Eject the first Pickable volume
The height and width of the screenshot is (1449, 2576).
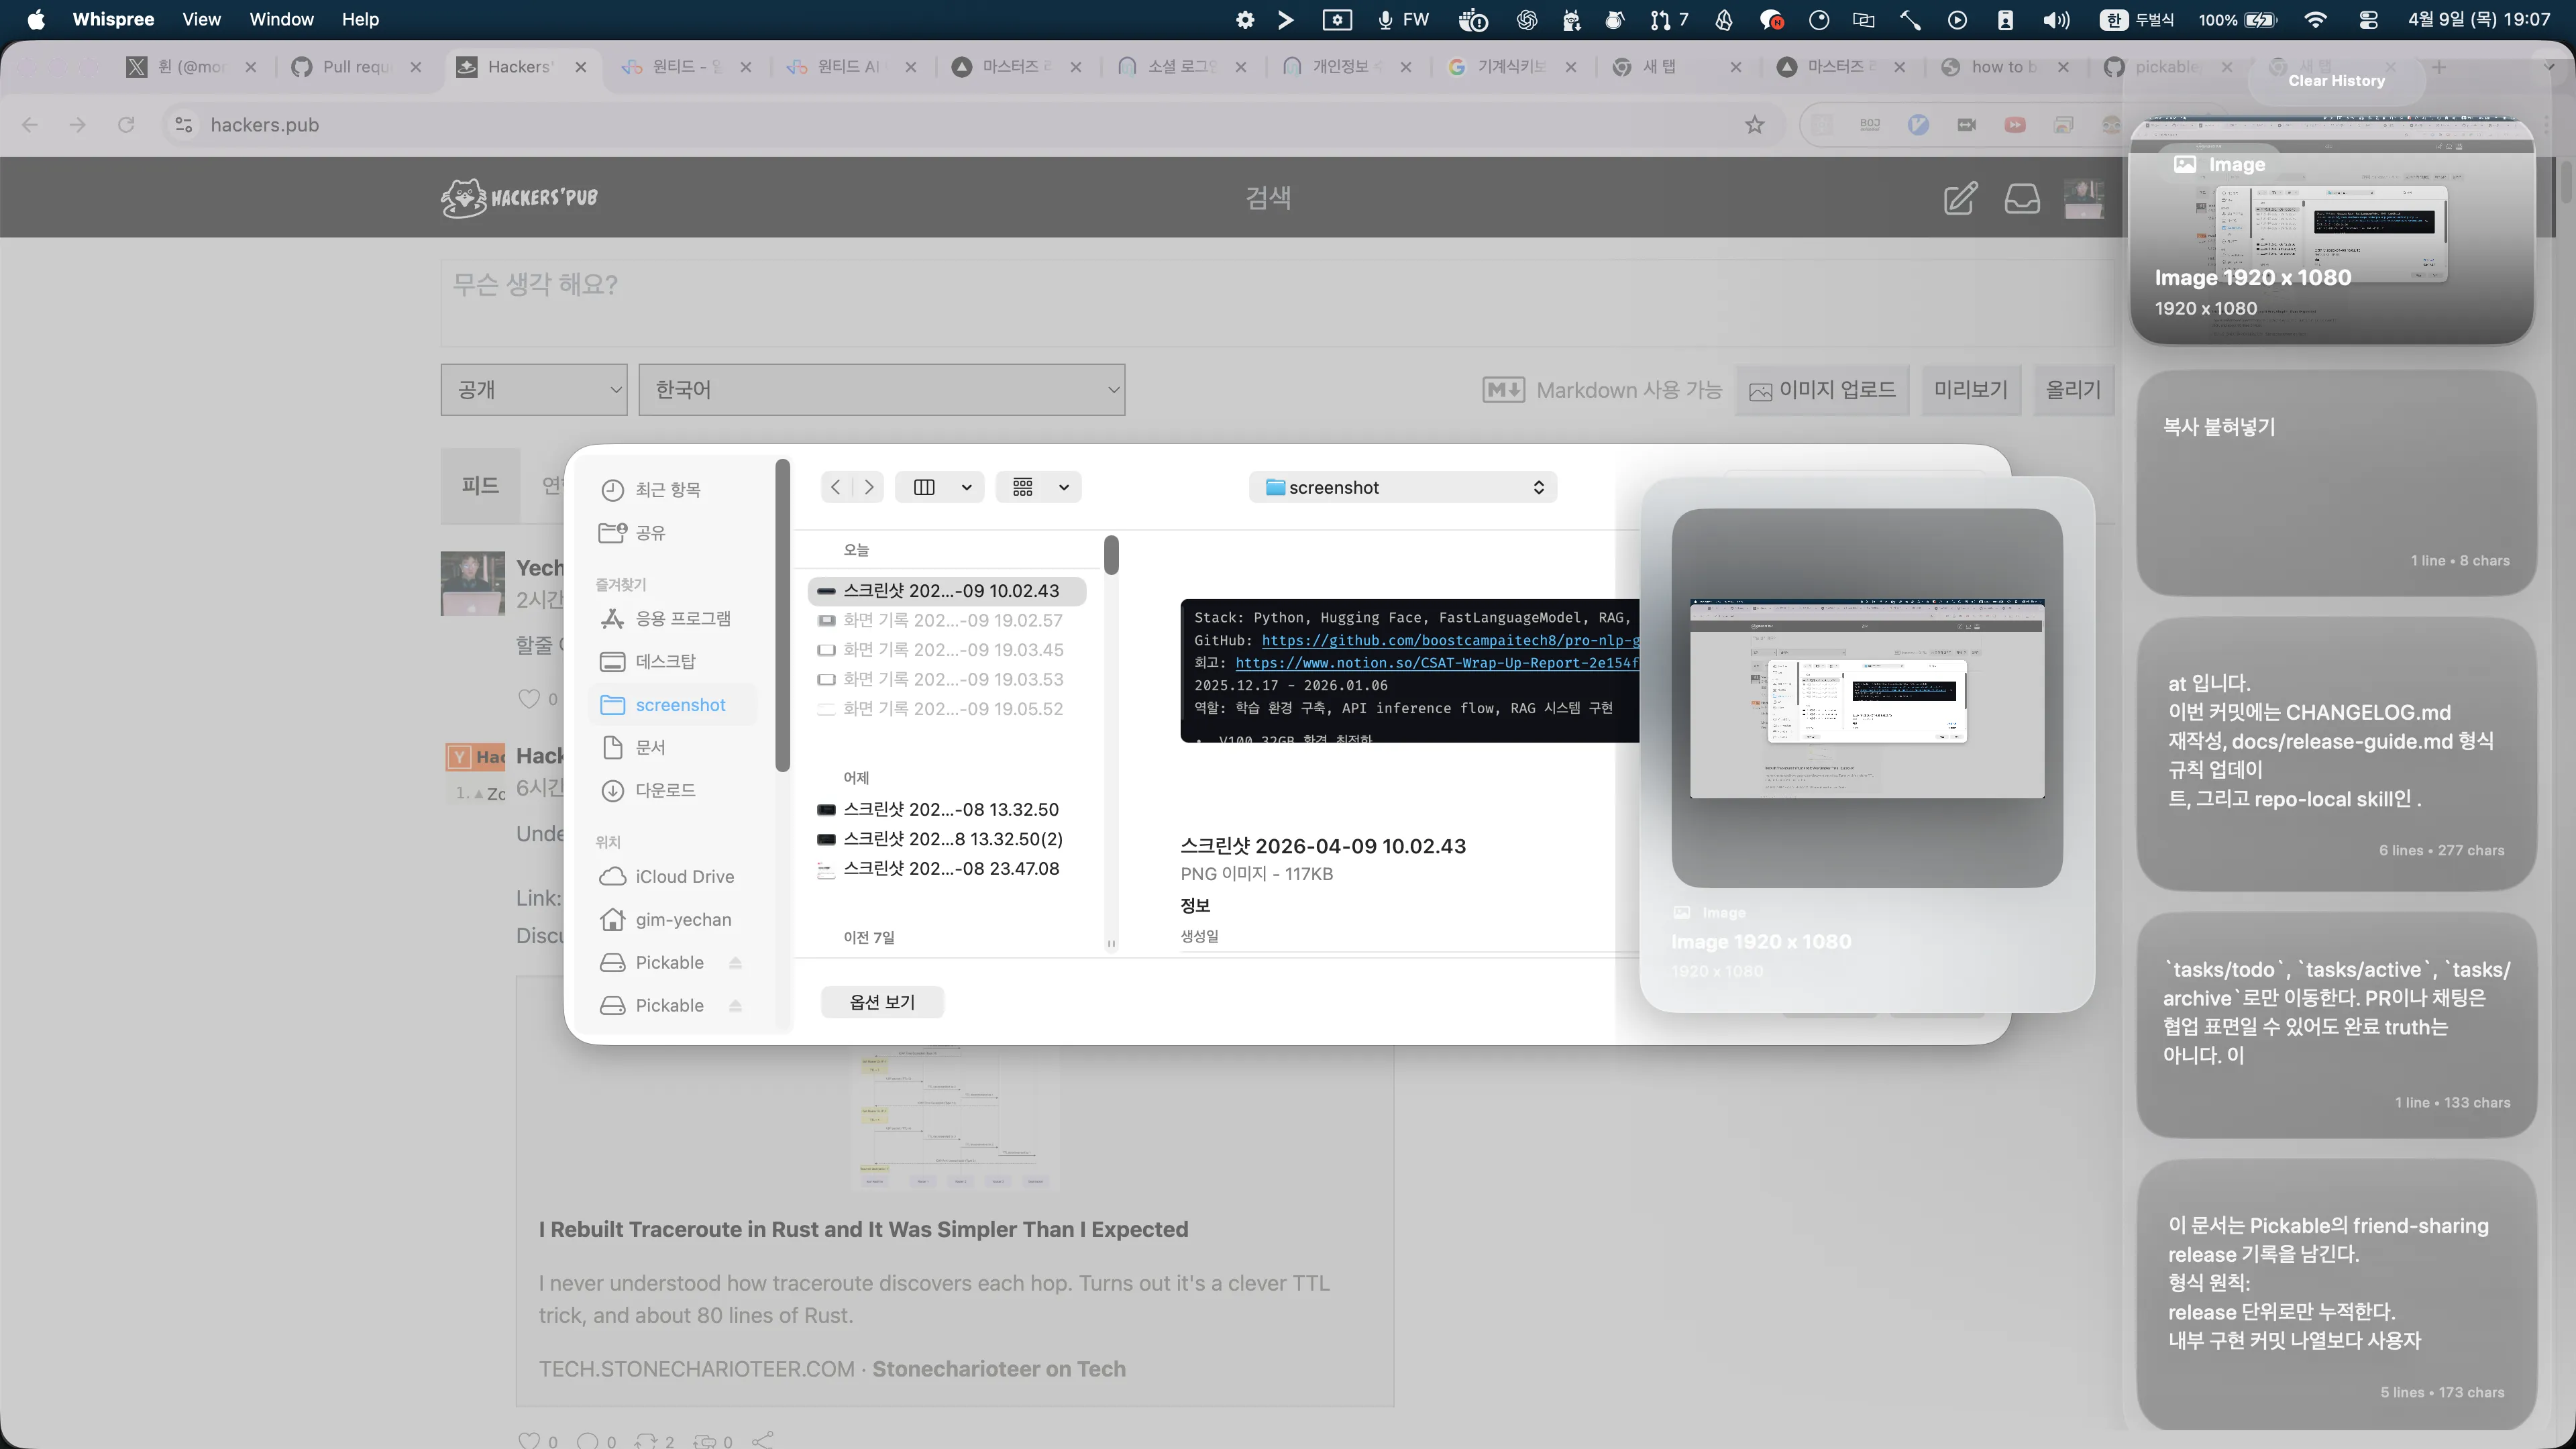click(735, 962)
